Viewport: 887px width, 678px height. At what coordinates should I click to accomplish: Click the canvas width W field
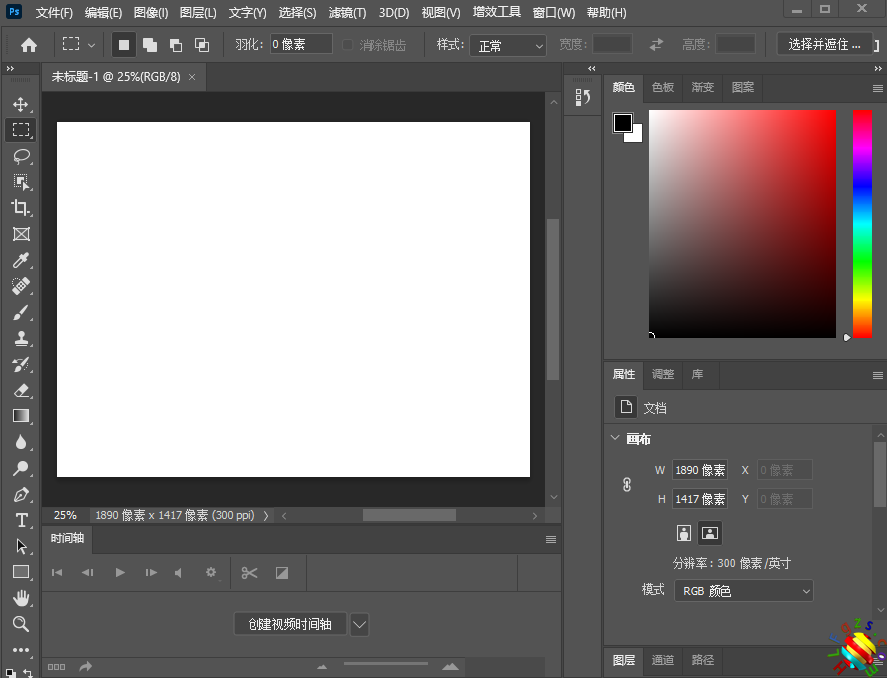click(x=700, y=470)
